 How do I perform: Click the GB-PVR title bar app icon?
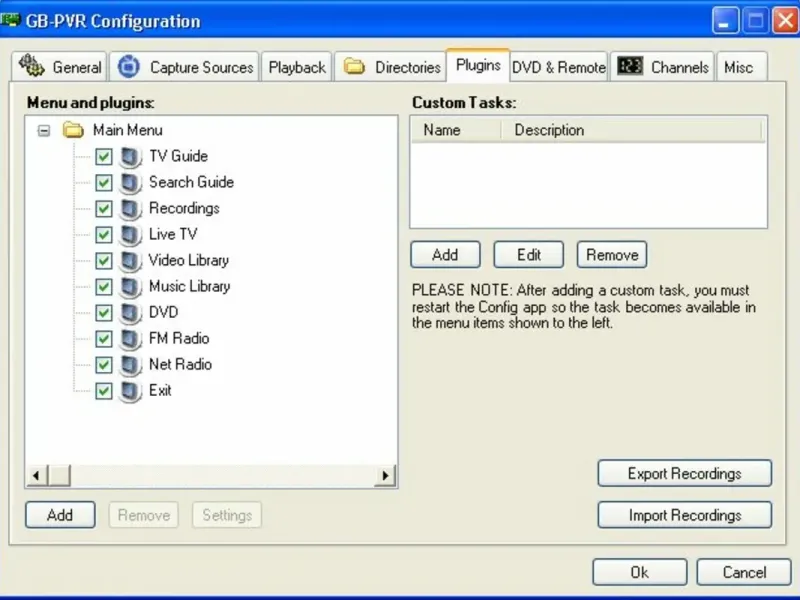[10, 20]
